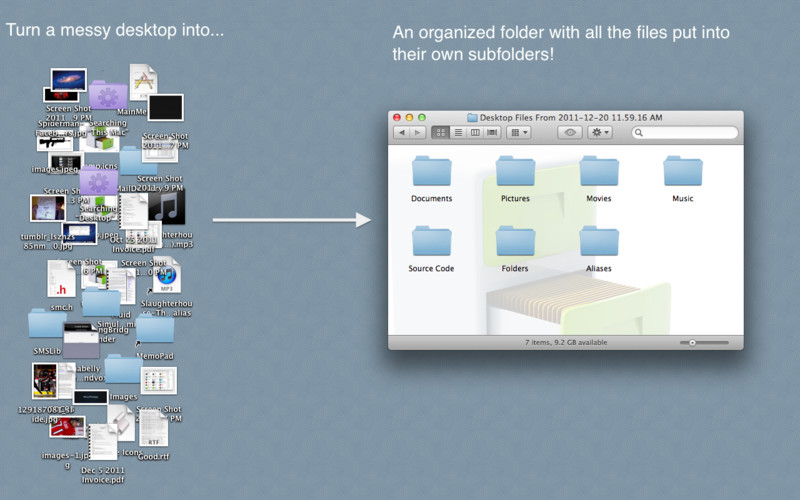Switch to icon view mode
This screenshot has height=500, width=800.
point(440,133)
